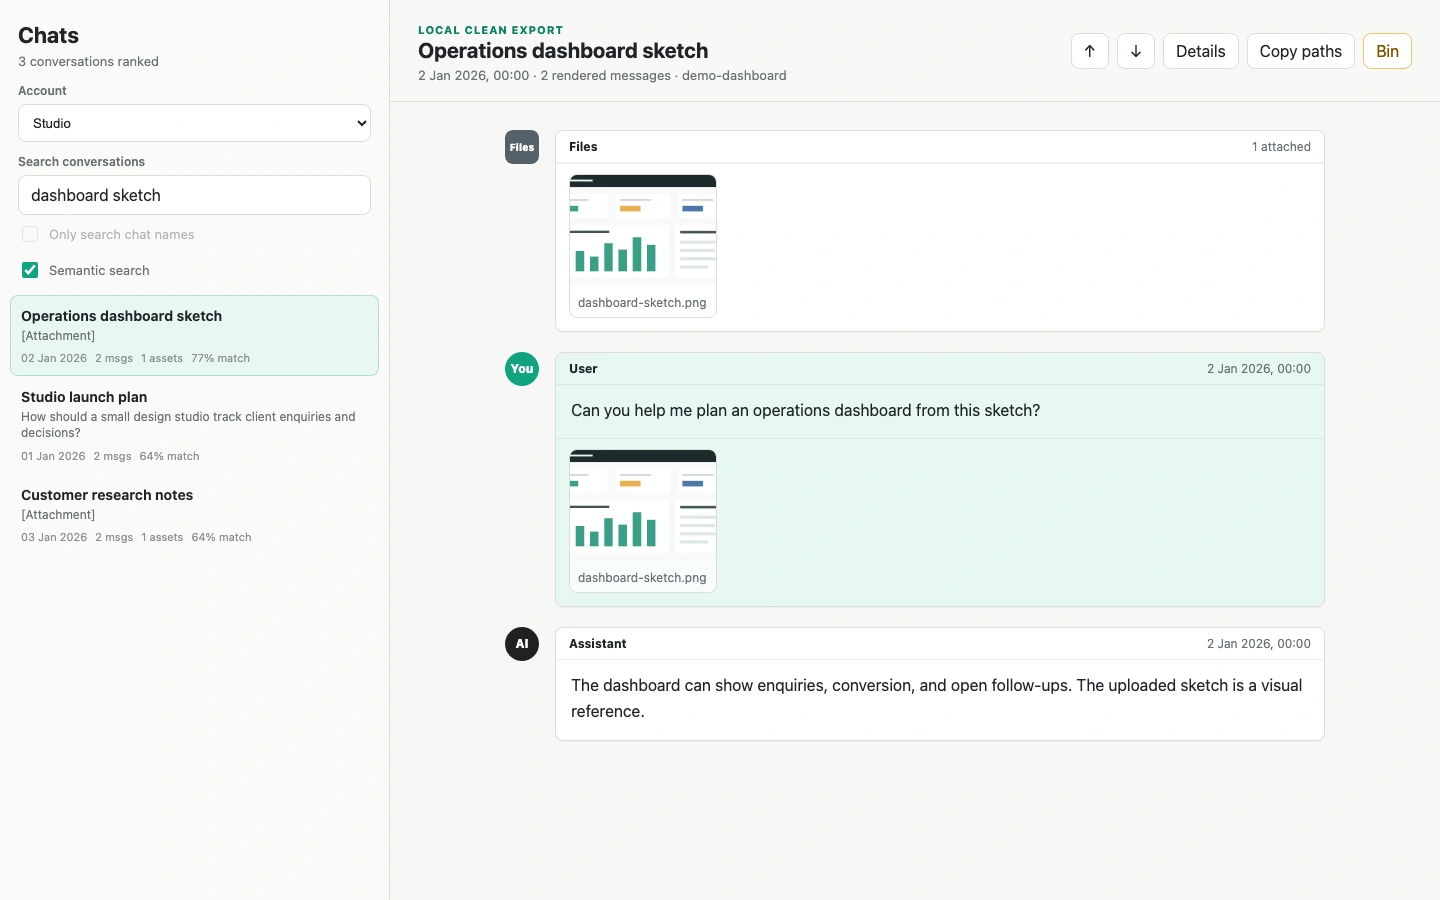1440x900 pixels.
Task: Click the Assistant message timestamp
Action: pos(1259,644)
